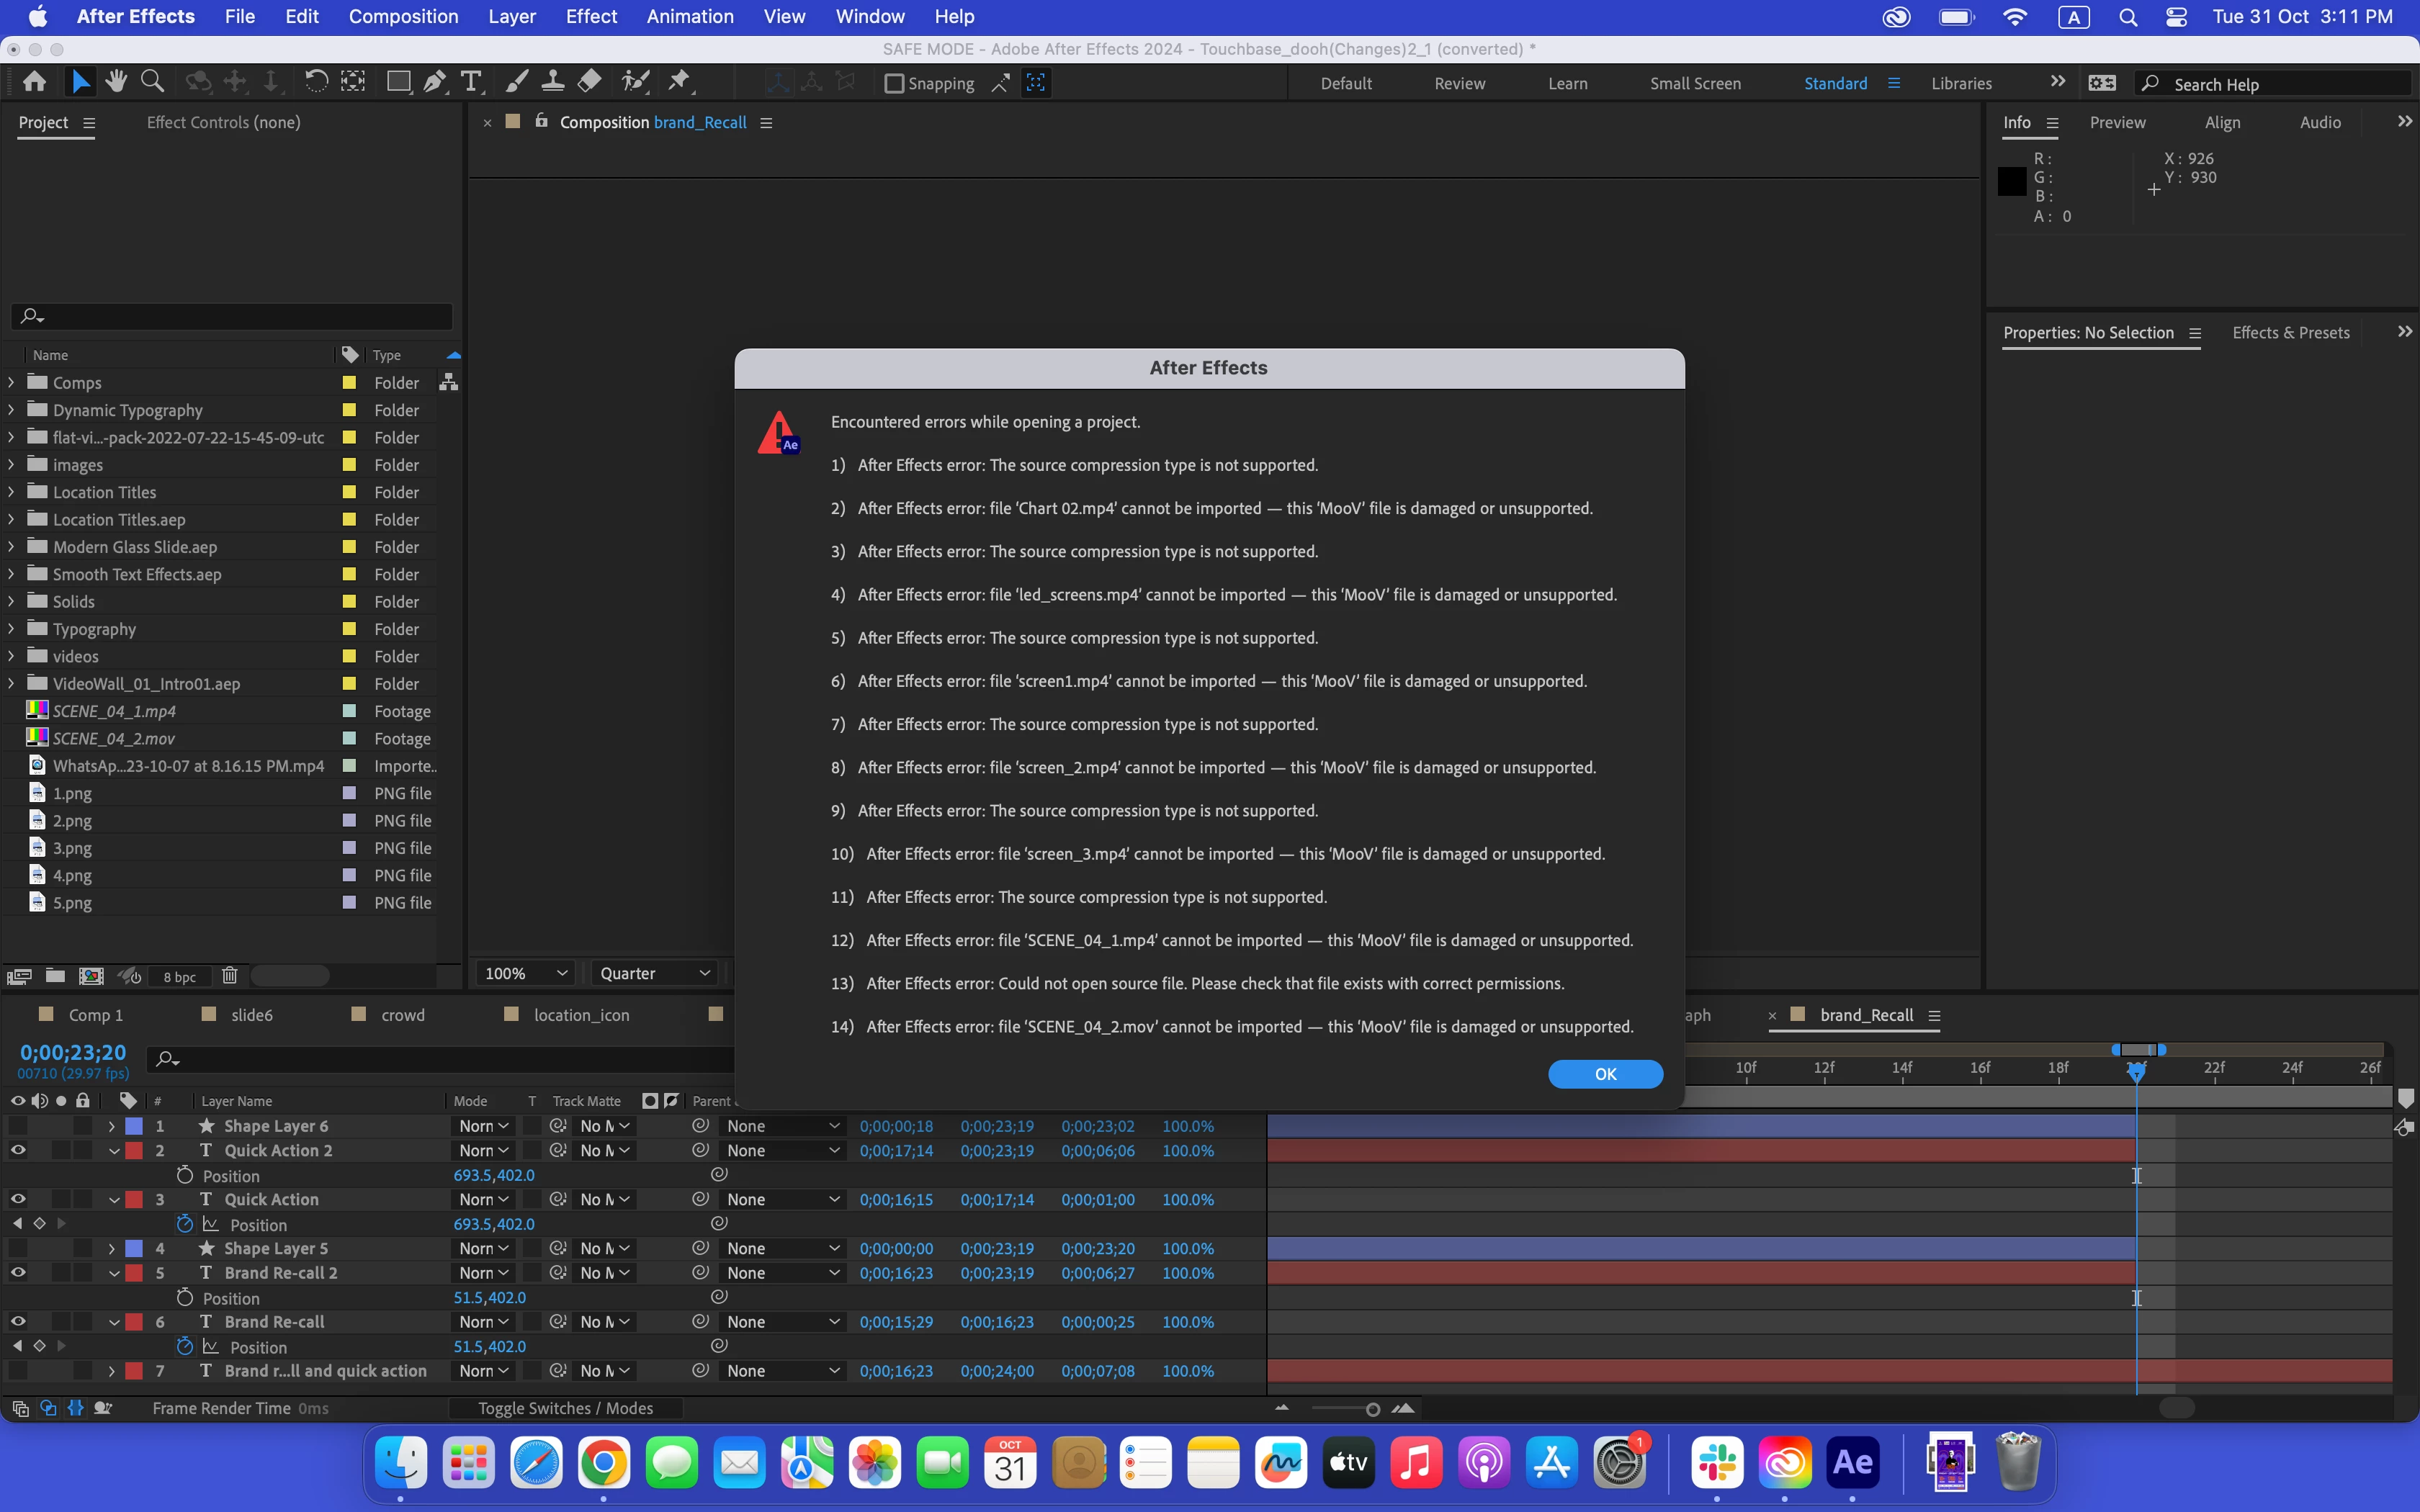The height and width of the screenshot is (1512, 2420).
Task: Select the Puppet Pin tool
Action: tap(680, 82)
